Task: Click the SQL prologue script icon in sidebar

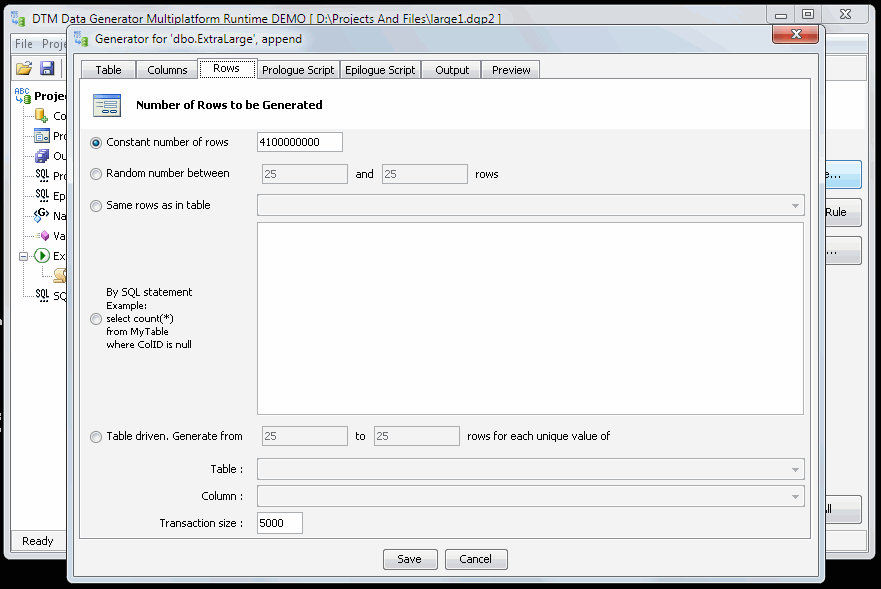Action: point(41,175)
